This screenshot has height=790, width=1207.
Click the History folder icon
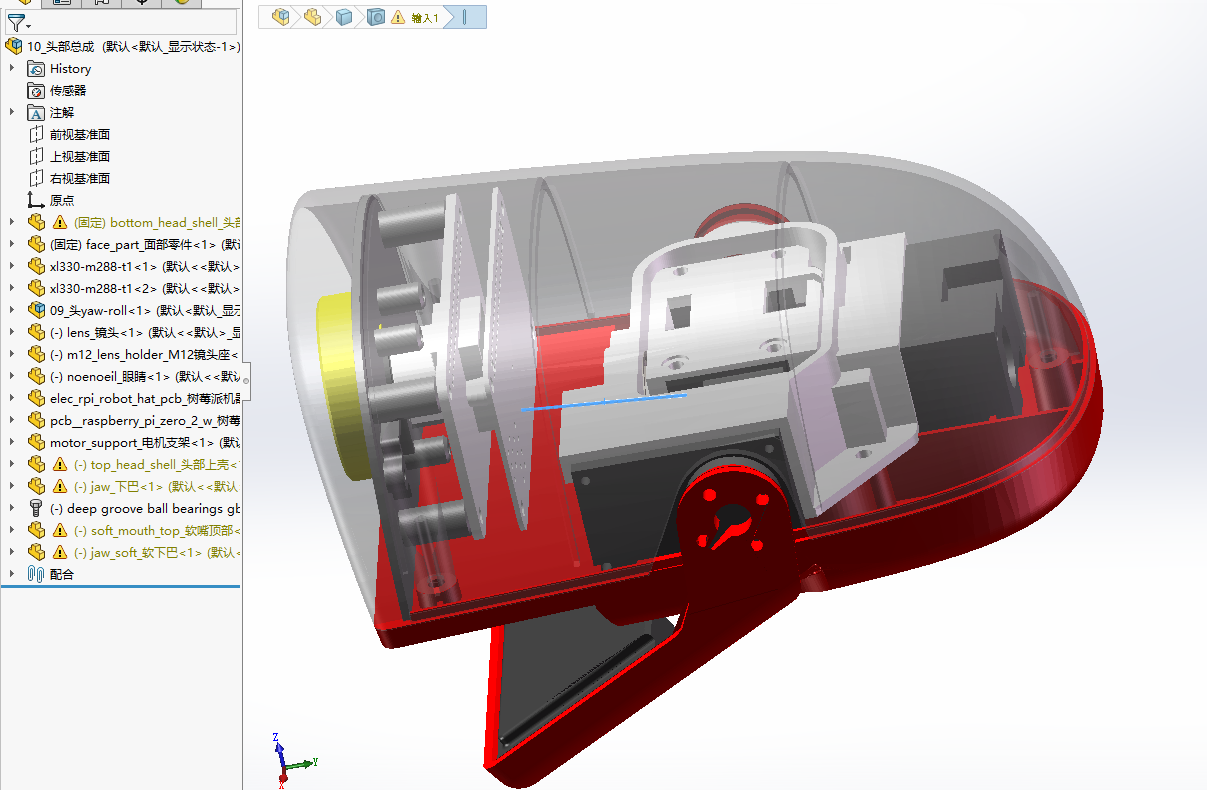coord(36,69)
